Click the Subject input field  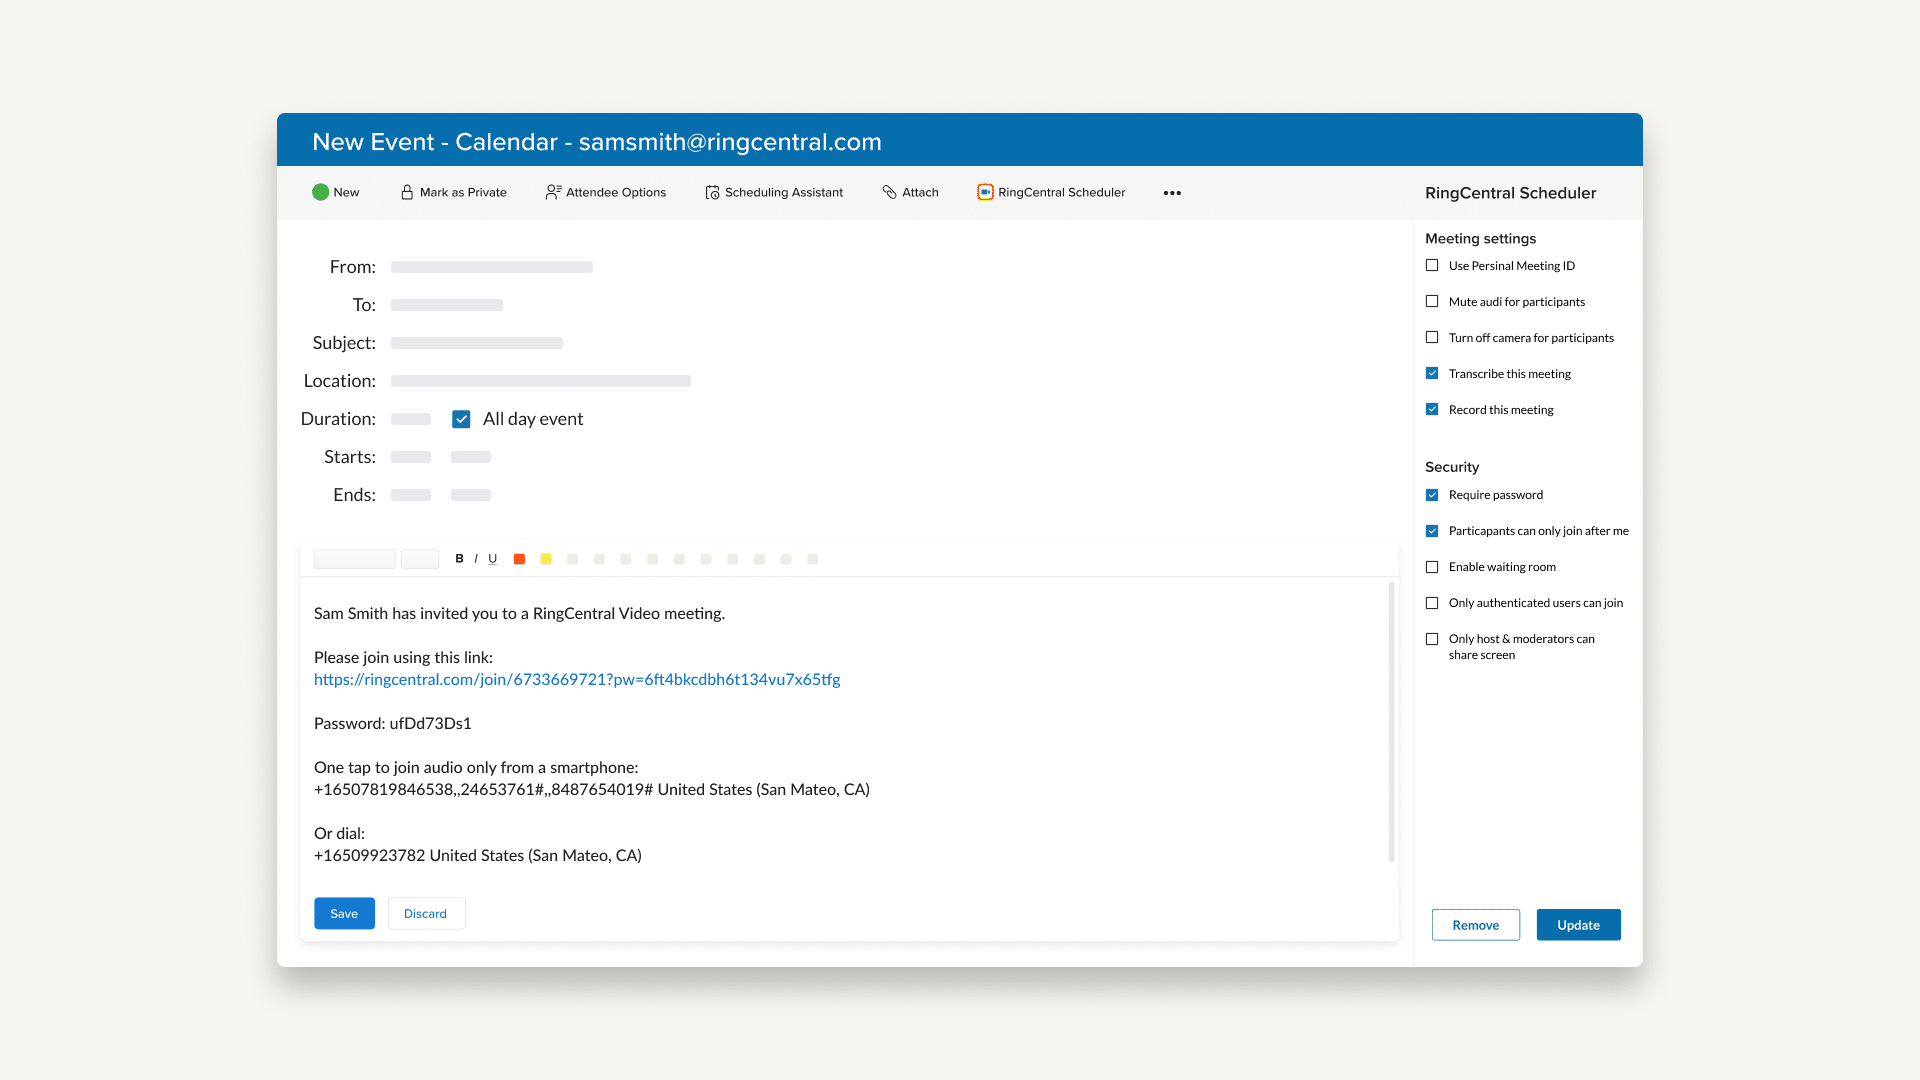(x=477, y=343)
